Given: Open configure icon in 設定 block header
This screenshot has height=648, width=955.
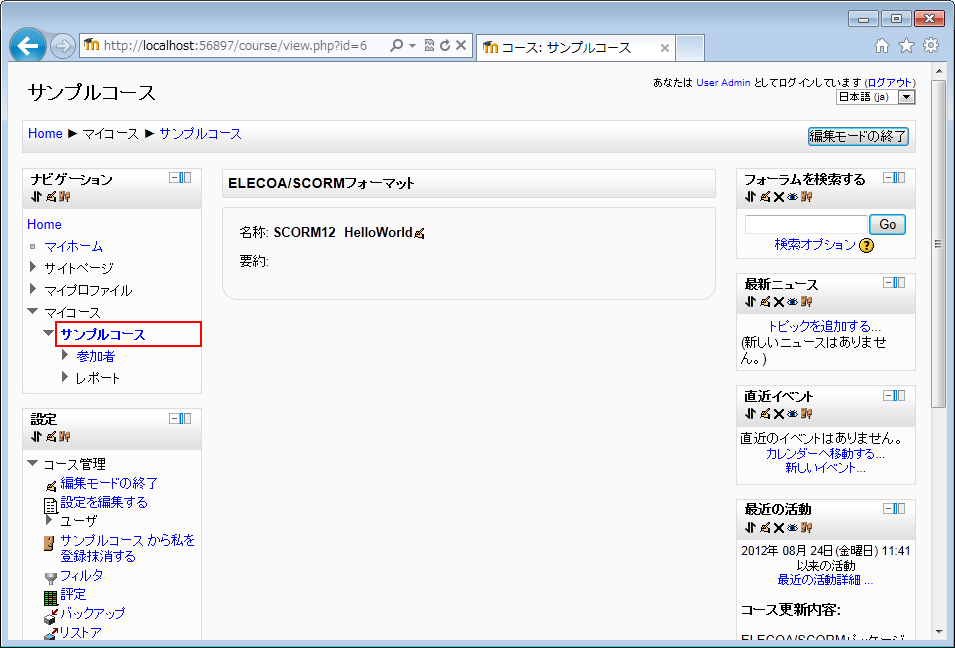Looking at the screenshot, I should coord(50,436).
